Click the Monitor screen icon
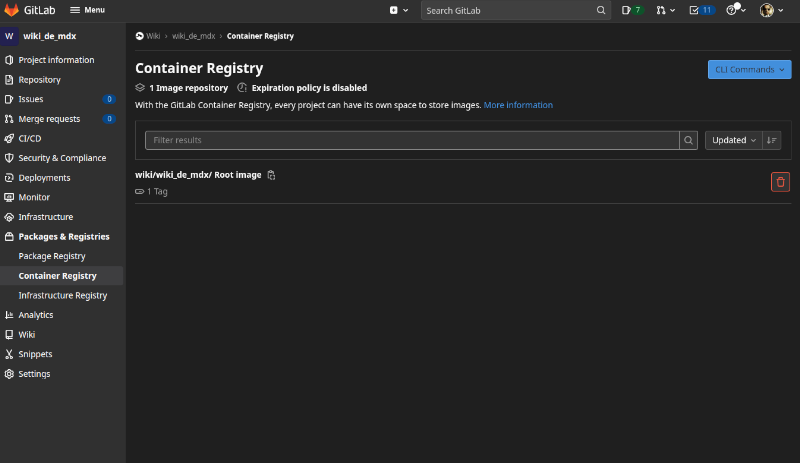The width and height of the screenshot is (800, 463). [9, 197]
